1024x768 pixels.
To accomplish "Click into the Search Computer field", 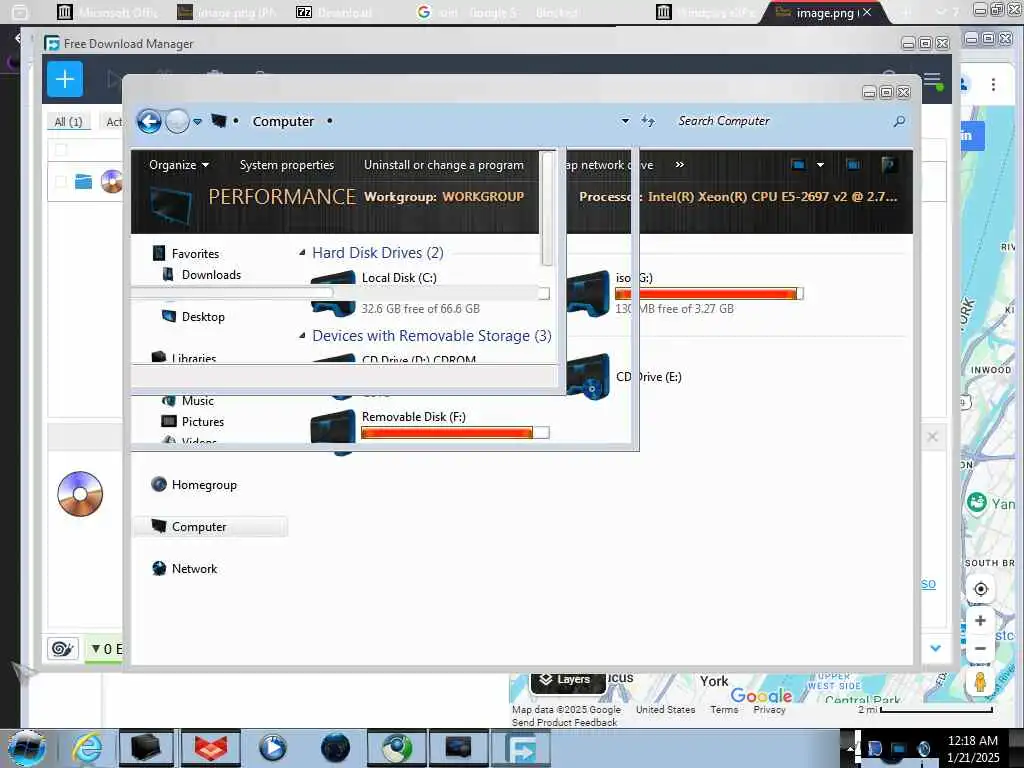I will coord(782,121).
